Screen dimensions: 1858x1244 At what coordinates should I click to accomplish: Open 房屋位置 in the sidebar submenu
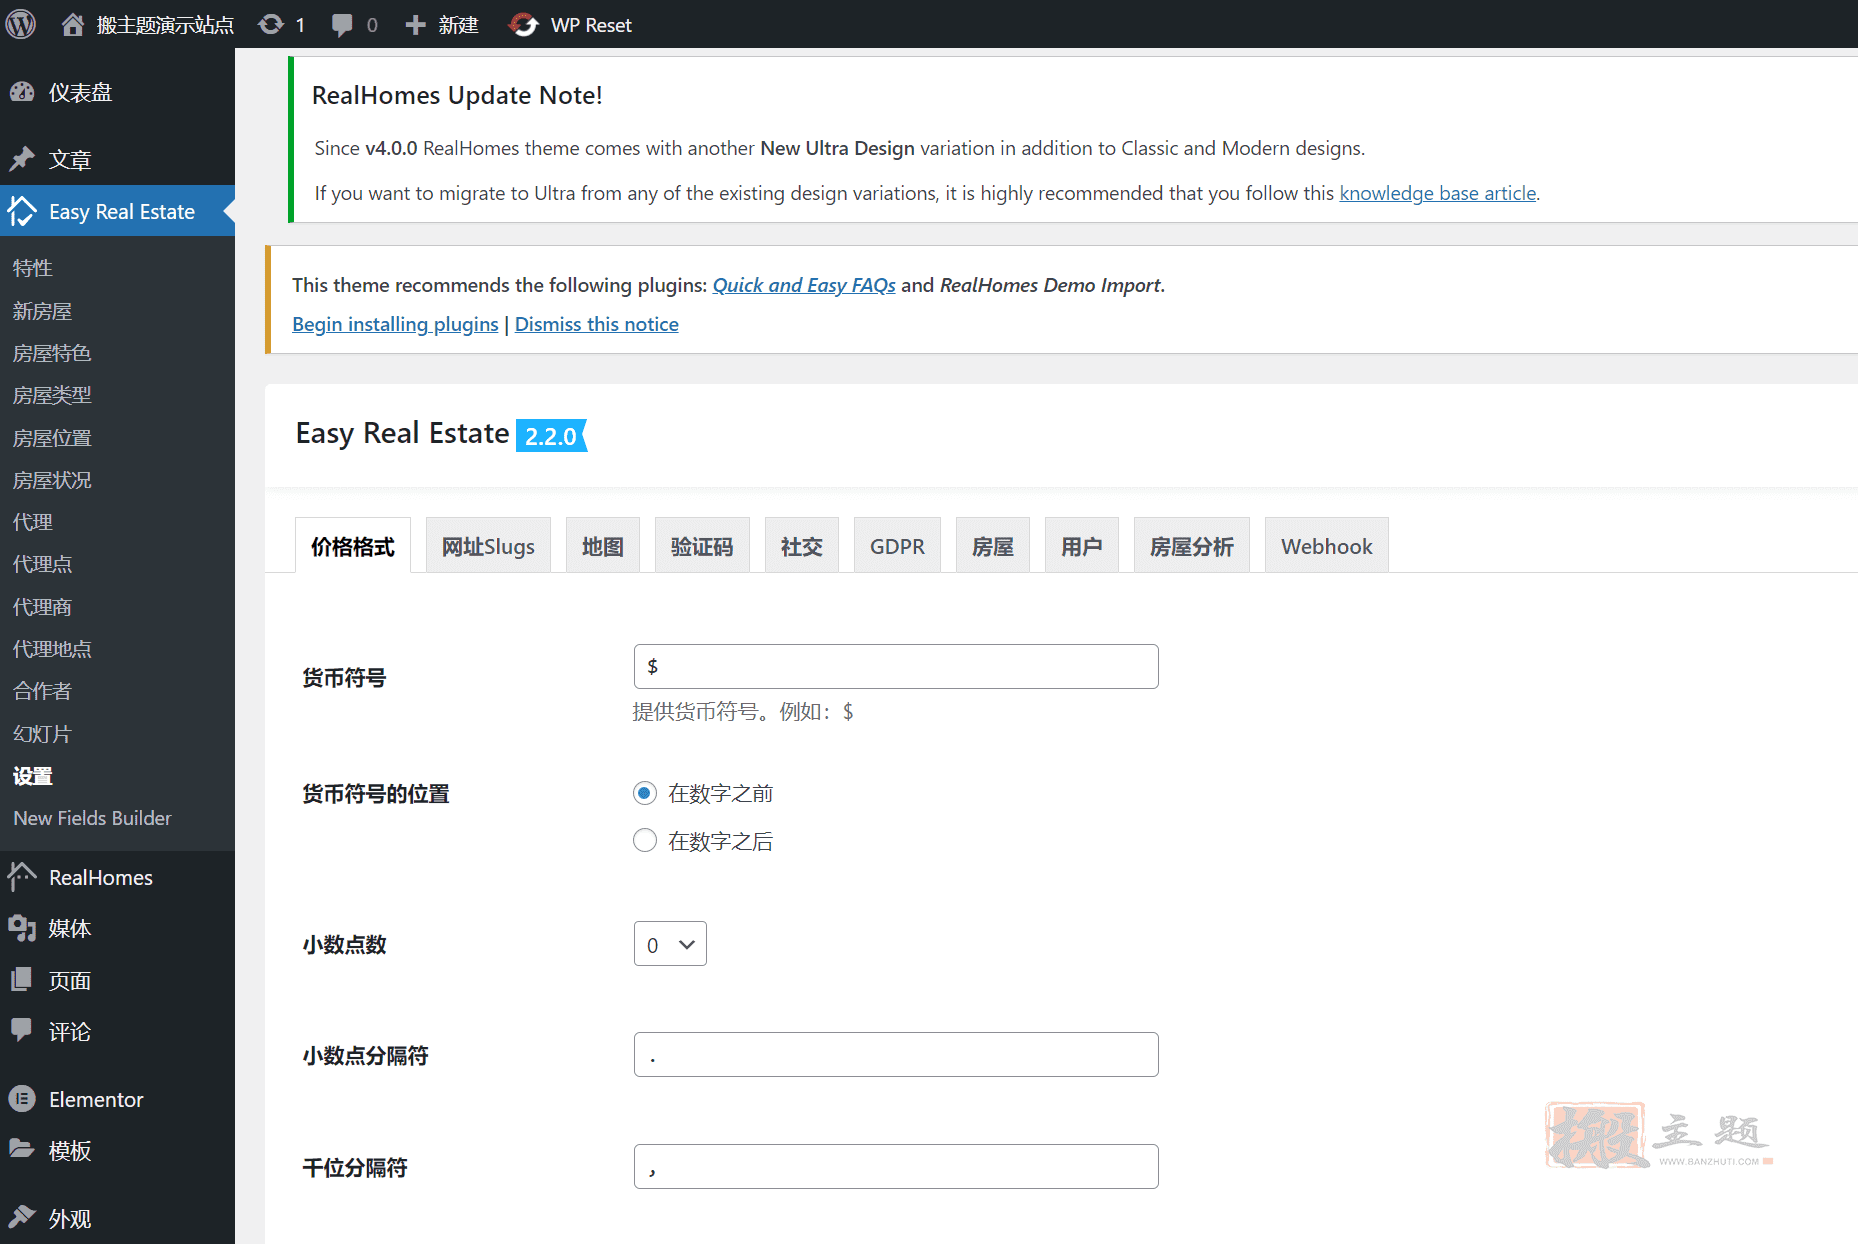click(x=52, y=438)
